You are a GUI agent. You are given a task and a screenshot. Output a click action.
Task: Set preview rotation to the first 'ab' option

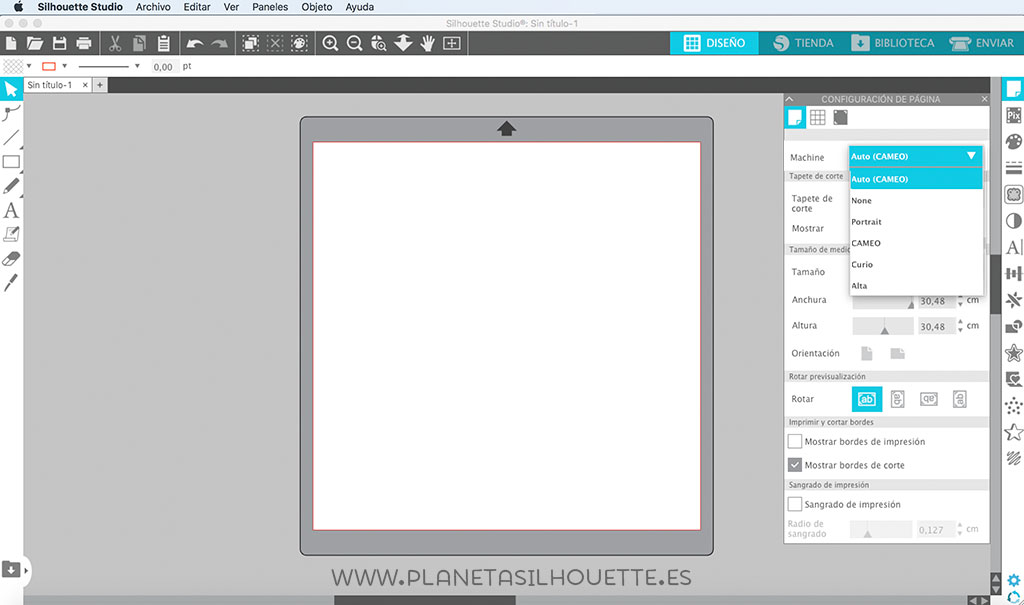[x=867, y=399]
